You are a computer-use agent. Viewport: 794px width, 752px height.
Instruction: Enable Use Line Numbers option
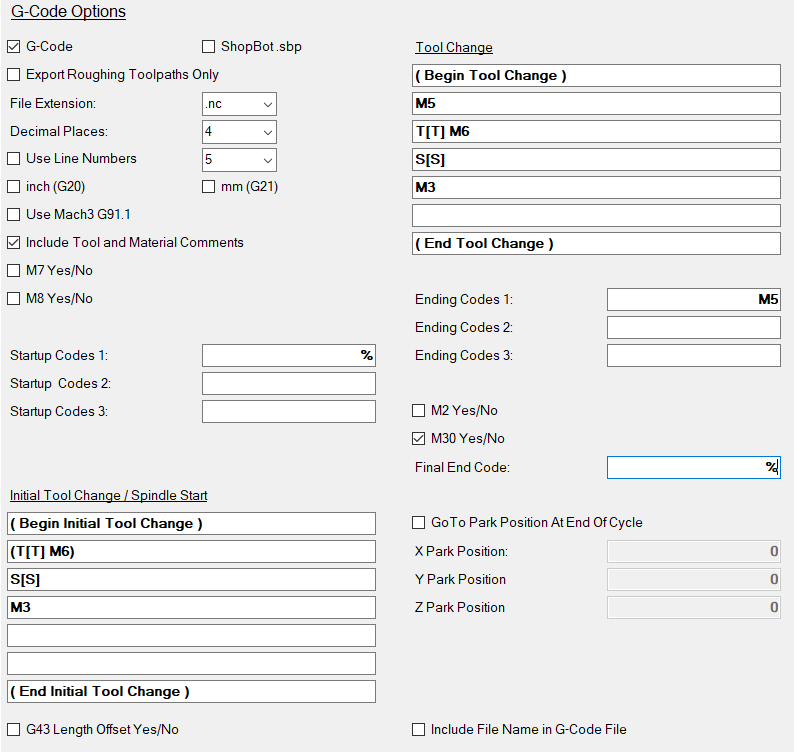click(14, 158)
